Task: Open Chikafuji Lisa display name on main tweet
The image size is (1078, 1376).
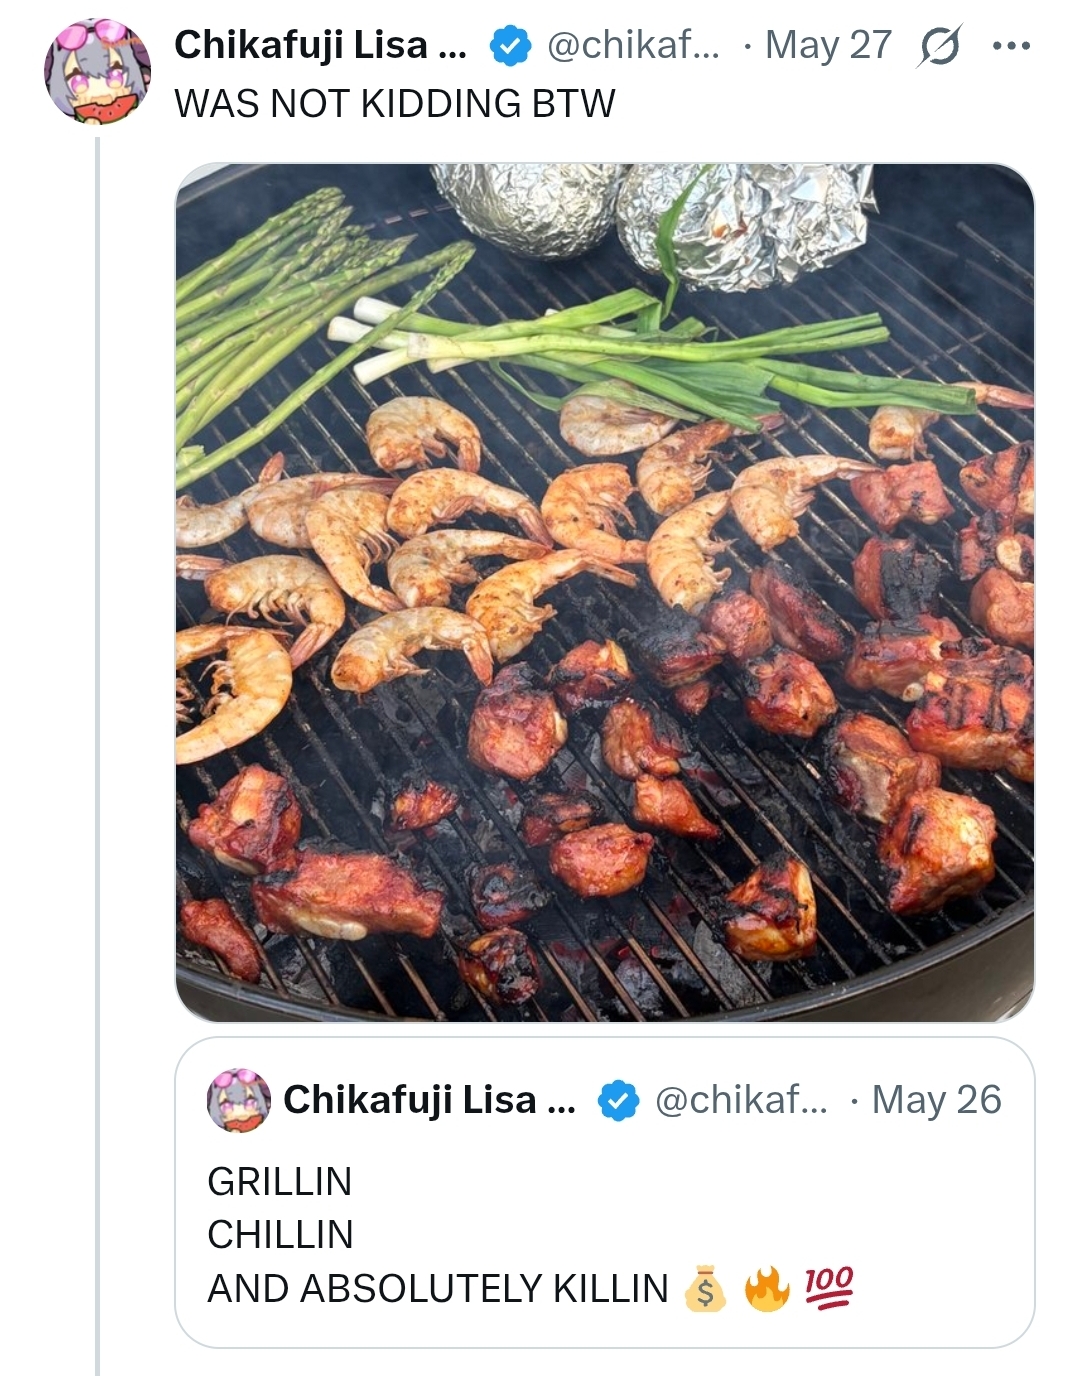Action: point(320,45)
